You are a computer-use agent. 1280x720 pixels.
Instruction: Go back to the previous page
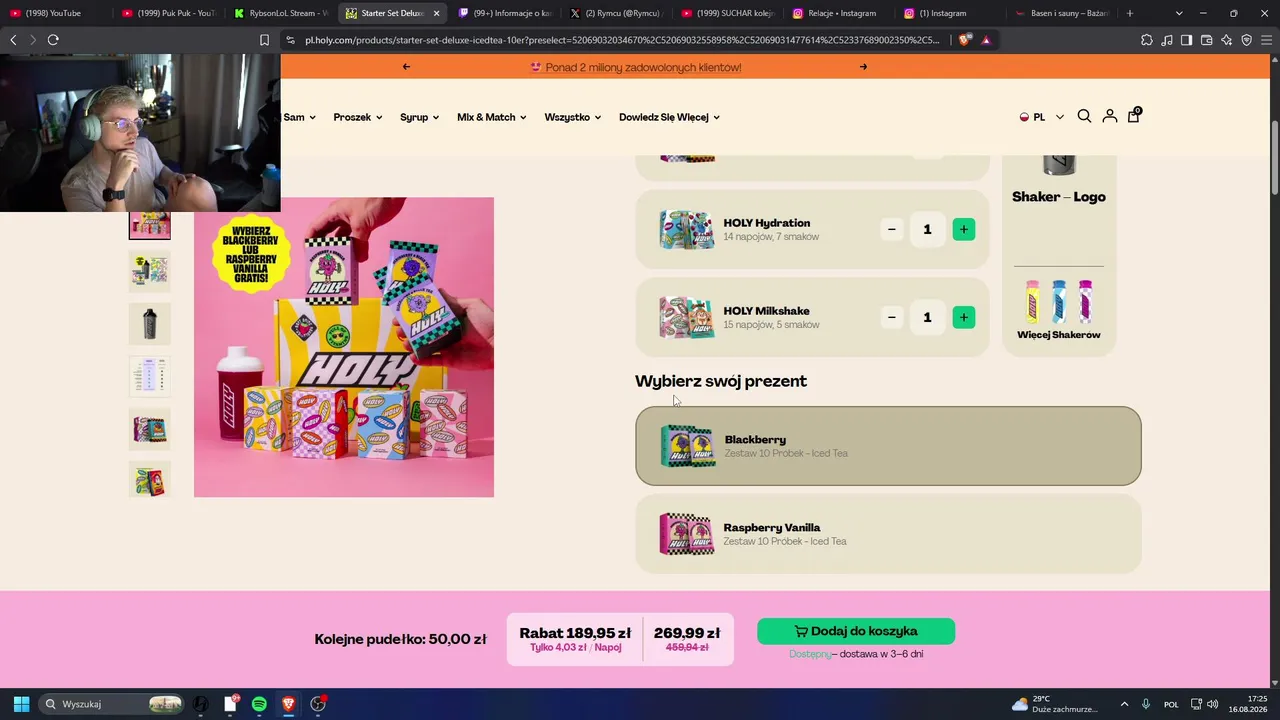tap(13, 40)
